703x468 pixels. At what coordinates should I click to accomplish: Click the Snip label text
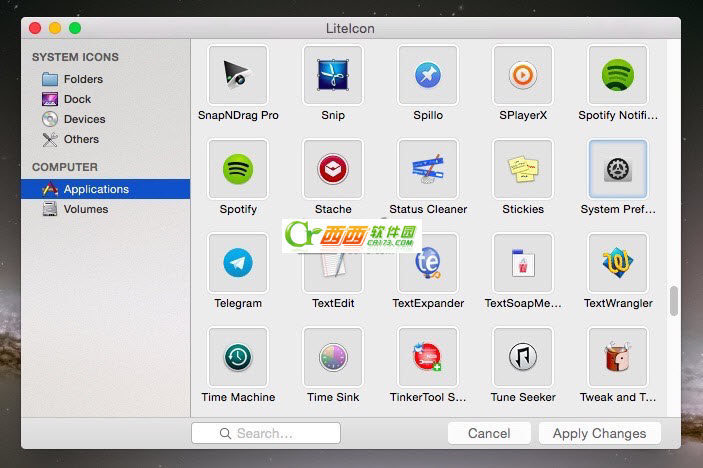click(333, 115)
